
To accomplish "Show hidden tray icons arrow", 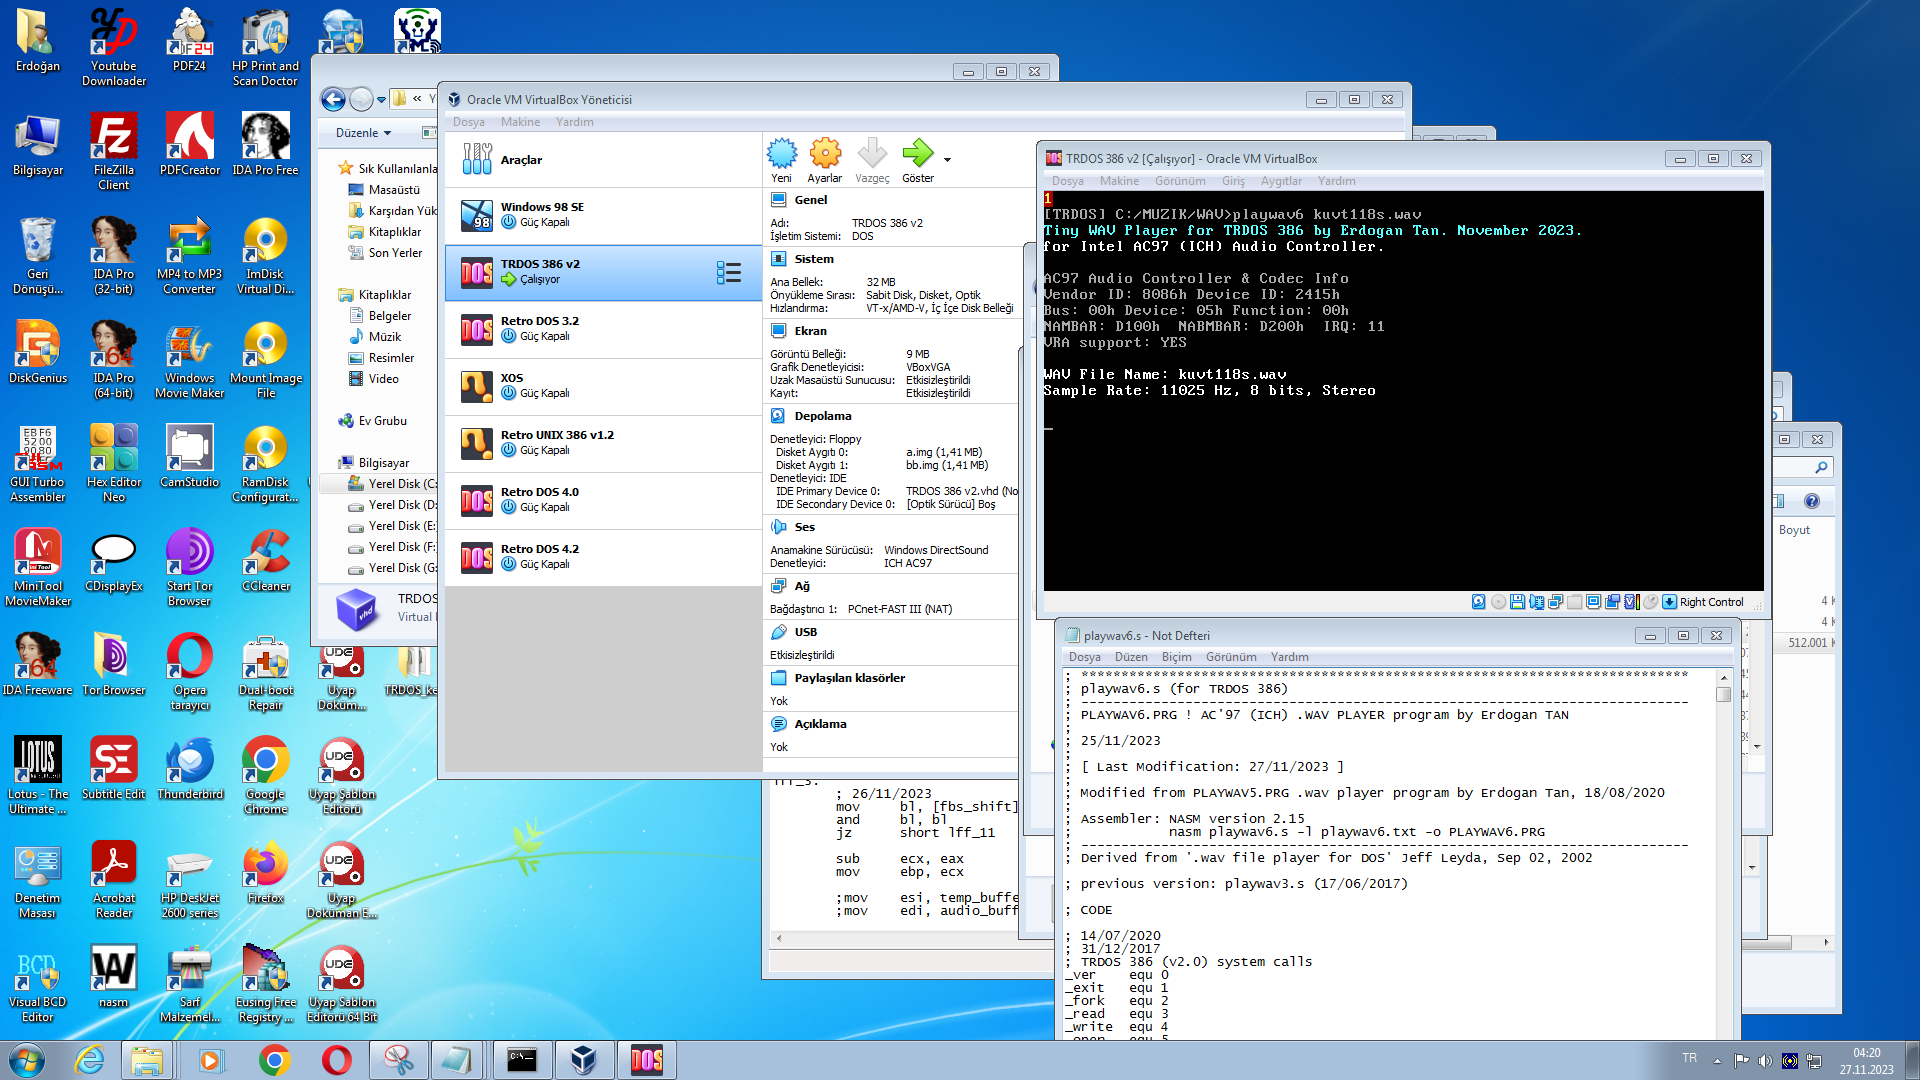I will tap(1717, 1060).
